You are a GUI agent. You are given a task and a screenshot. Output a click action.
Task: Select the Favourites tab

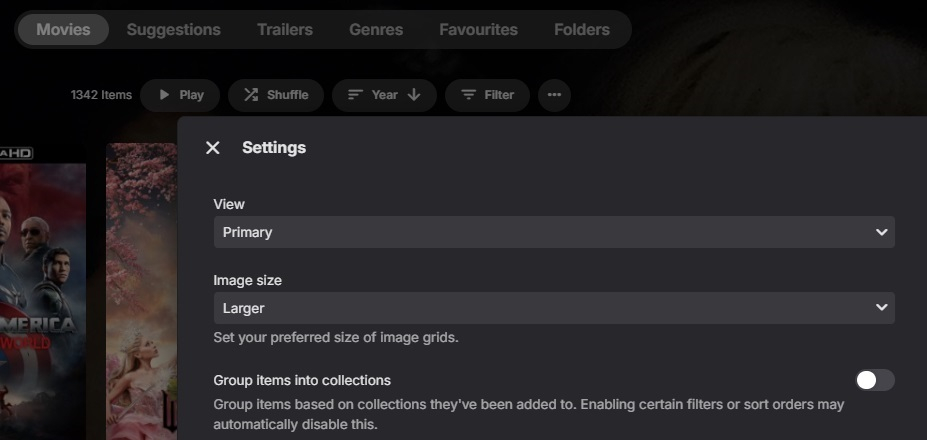point(478,29)
